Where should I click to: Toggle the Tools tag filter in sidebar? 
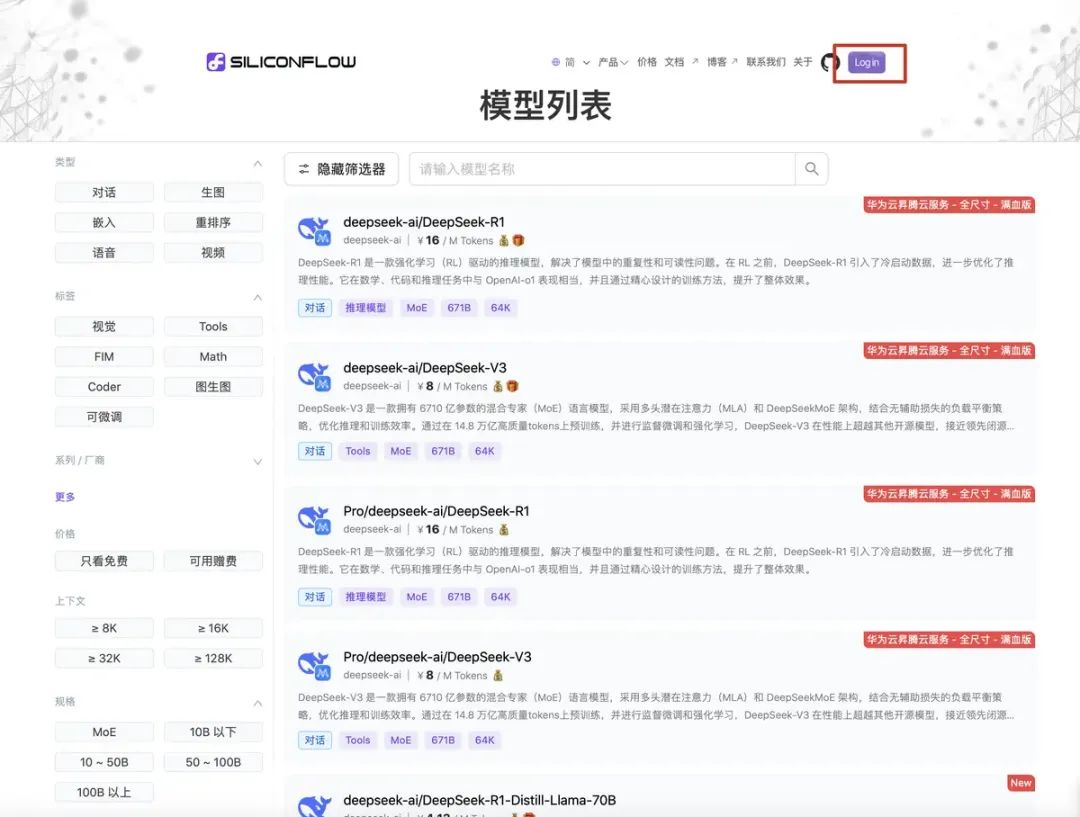click(x=213, y=327)
